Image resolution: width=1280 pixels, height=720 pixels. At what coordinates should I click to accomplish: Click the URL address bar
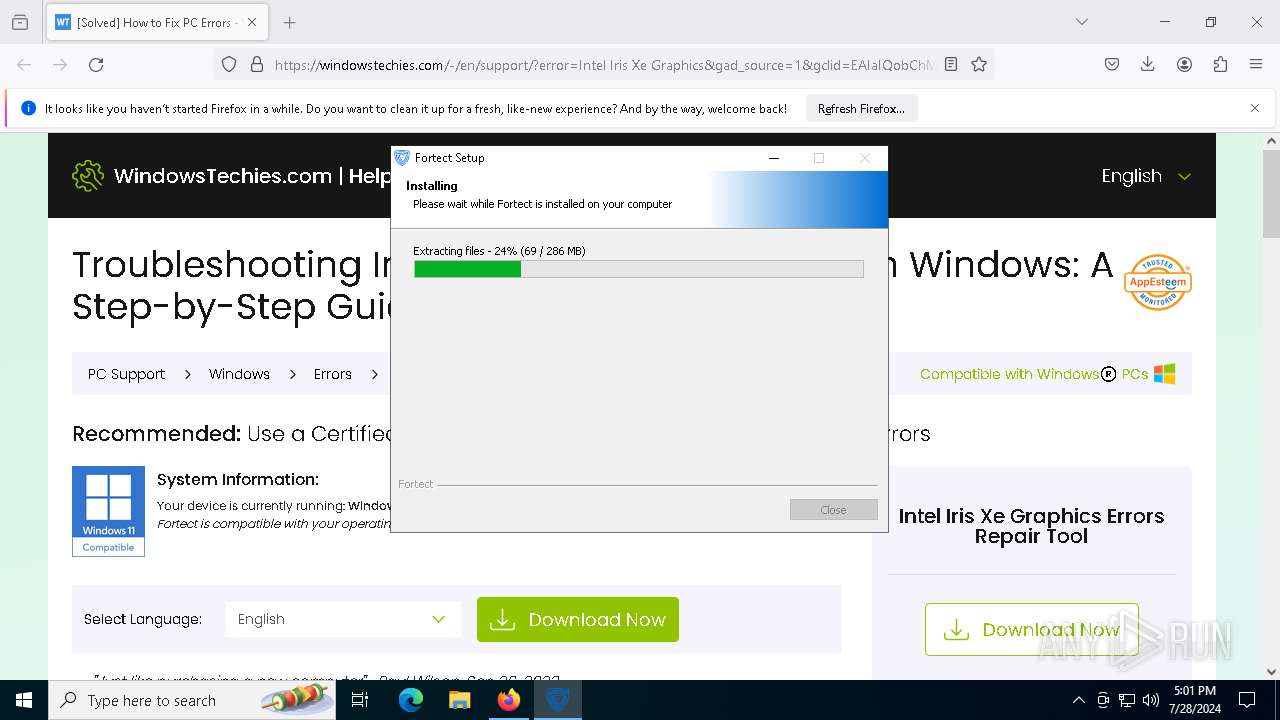pyautogui.click(x=603, y=64)
